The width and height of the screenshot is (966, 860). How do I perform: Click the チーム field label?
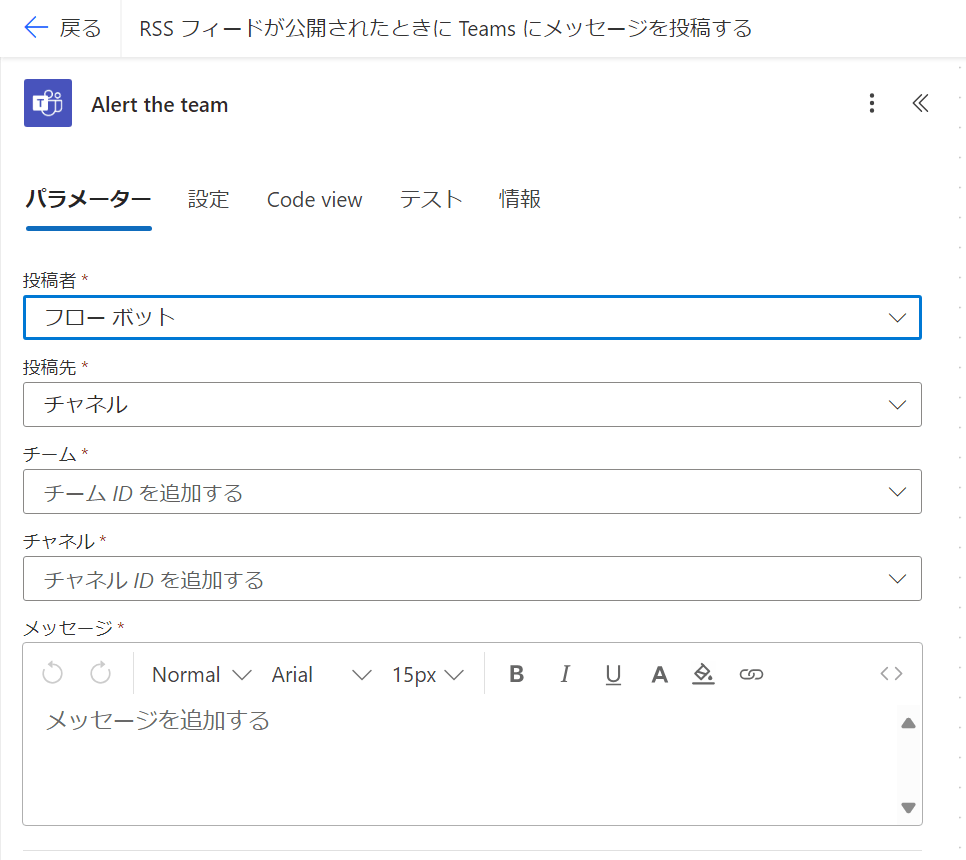pyautogui.click(x=49, y=454)
